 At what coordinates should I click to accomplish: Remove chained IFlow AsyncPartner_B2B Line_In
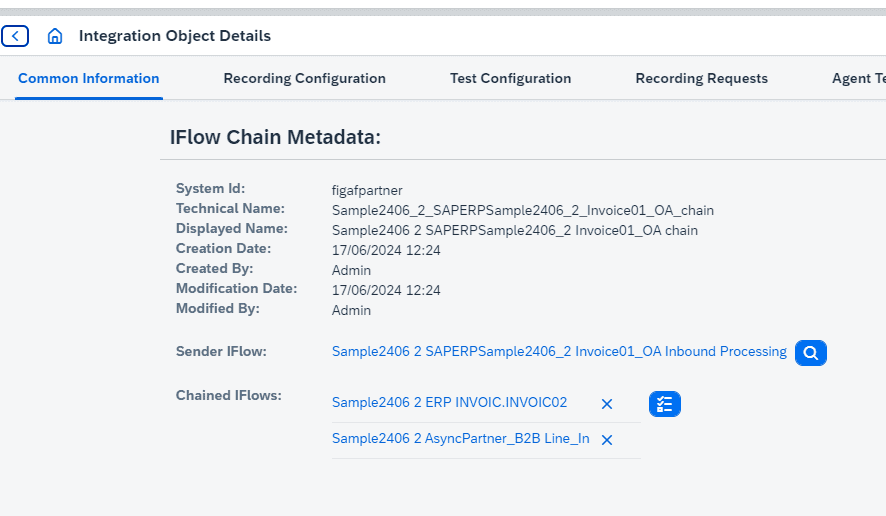pos(607,440)
